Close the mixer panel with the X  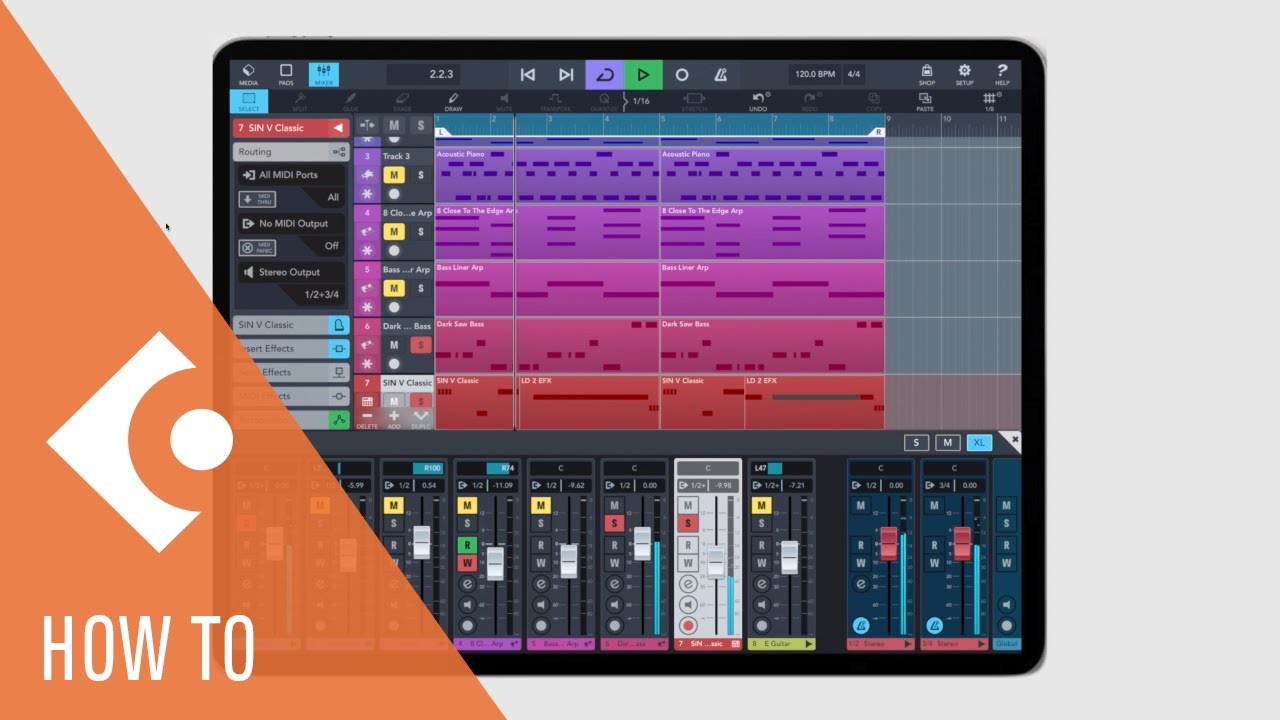pyautogui.click(x=1013, y=440)
